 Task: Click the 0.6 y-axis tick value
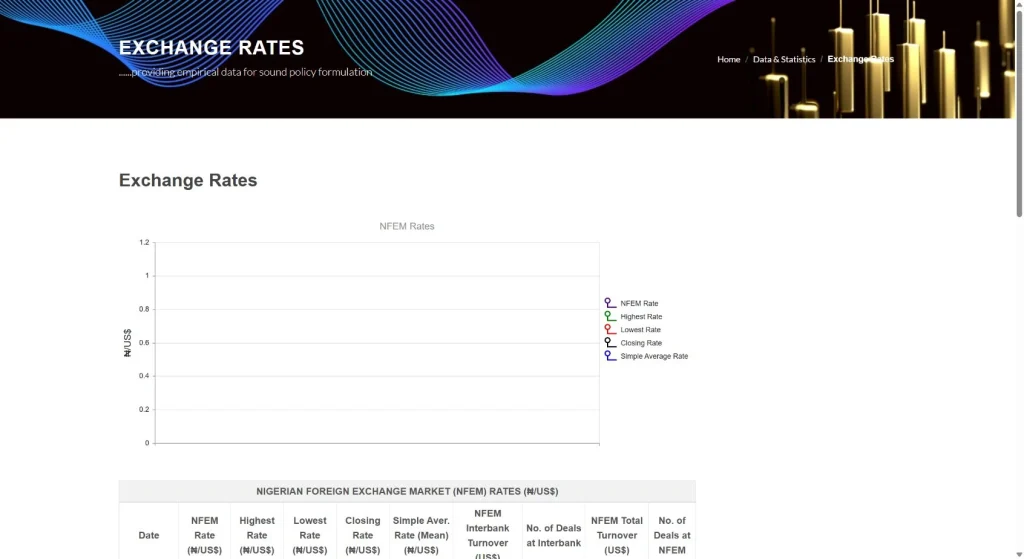(x=144, y=342)
